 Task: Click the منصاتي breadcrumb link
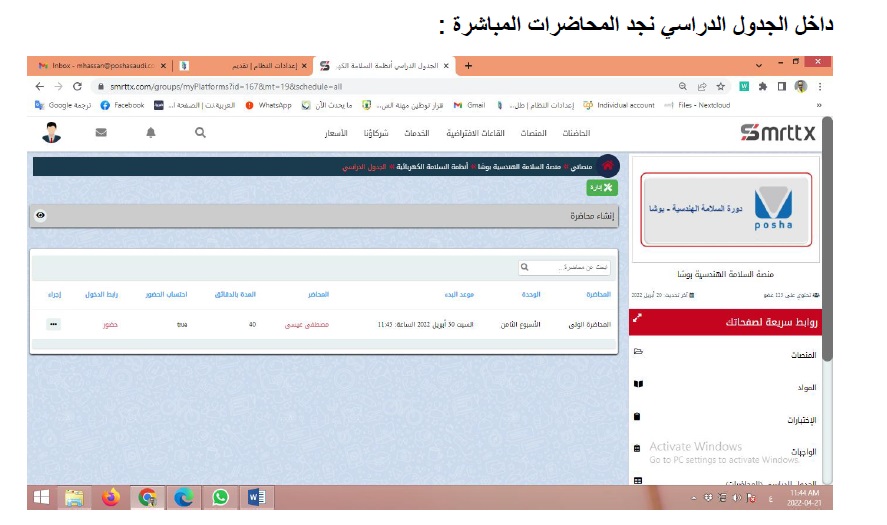(581, 167)
